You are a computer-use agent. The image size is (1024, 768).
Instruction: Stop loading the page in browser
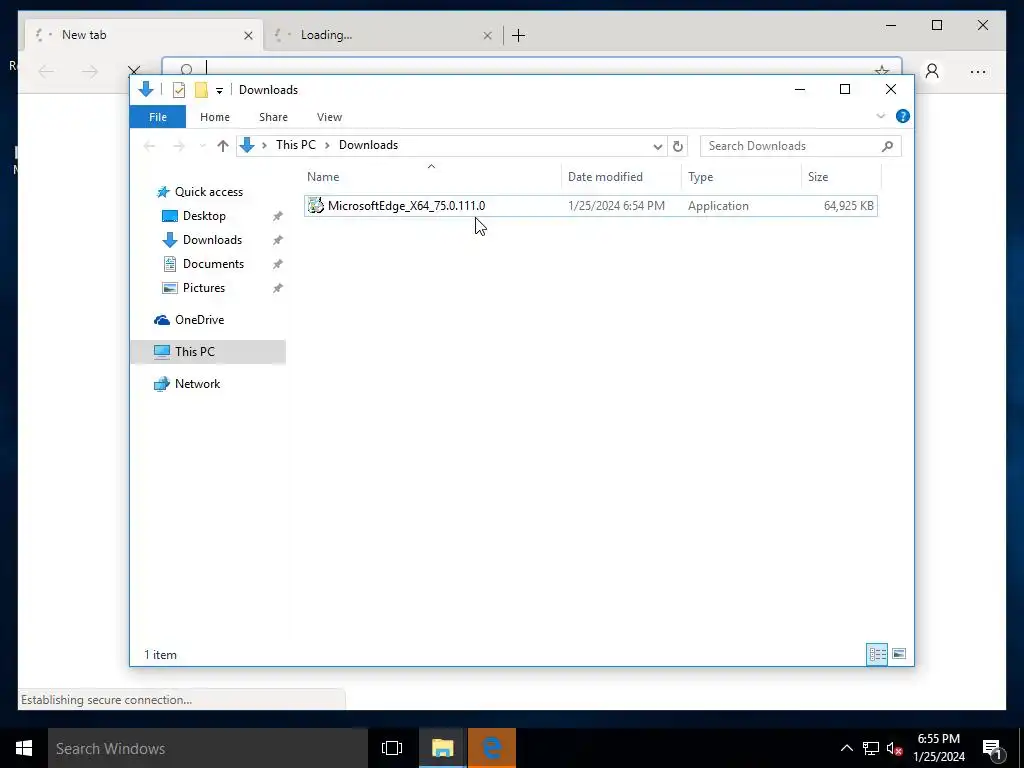(134, 70)
